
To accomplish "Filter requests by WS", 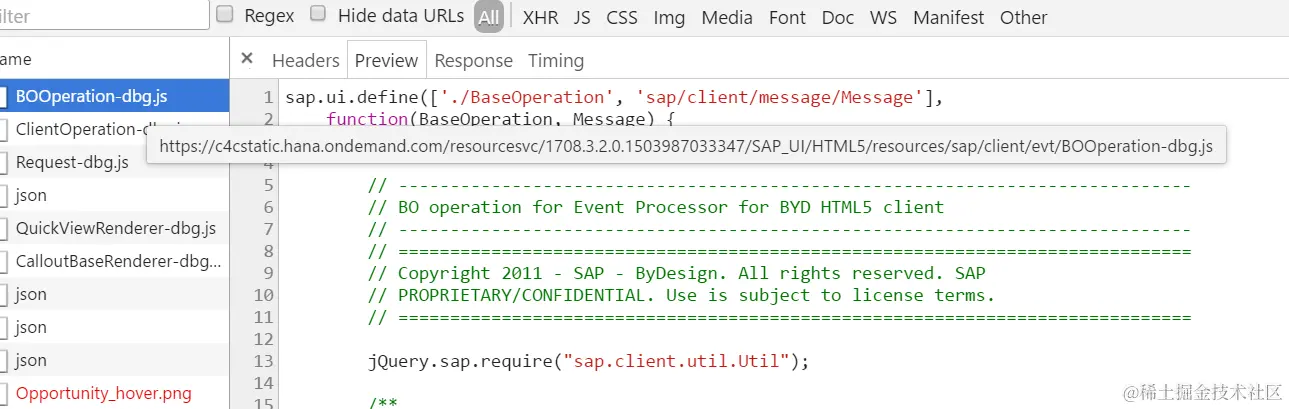I will point(883,17).
